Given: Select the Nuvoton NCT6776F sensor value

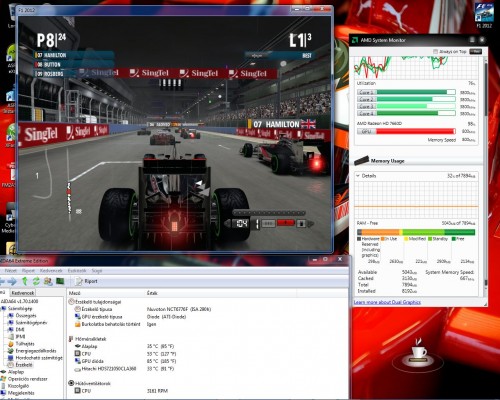Looking at the screenshot, I should (x=179, y=309).
